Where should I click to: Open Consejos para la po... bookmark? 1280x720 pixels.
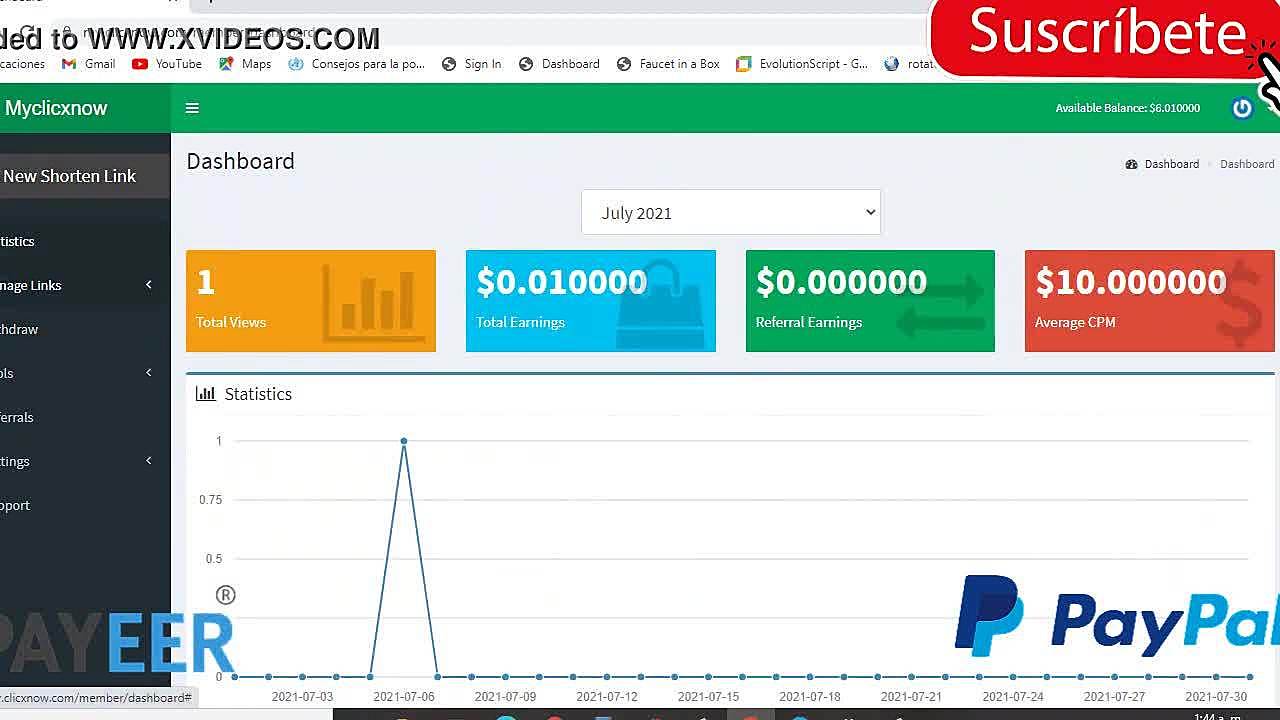(x=356, y=64)
